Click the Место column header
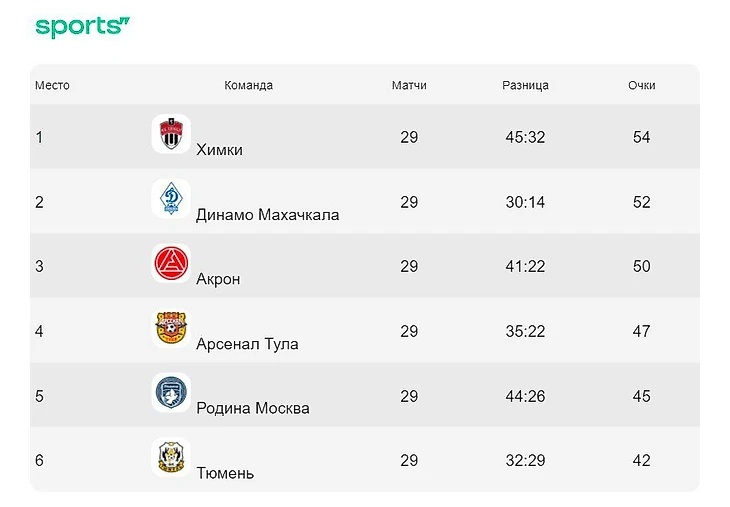This screenshot has height=507, width=730. (52, 86)
